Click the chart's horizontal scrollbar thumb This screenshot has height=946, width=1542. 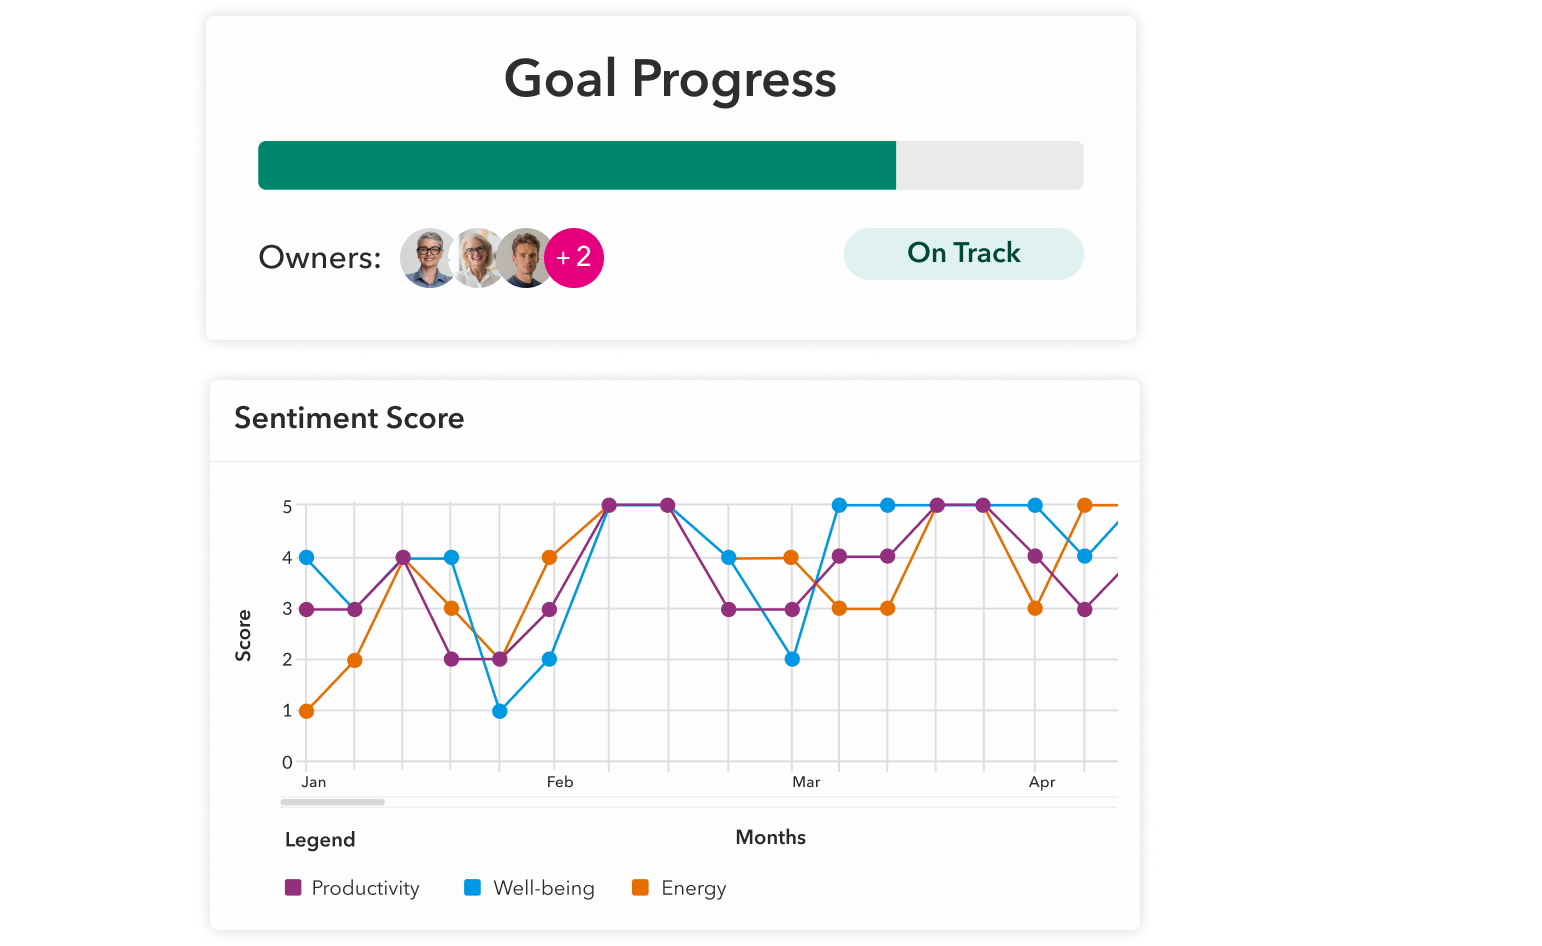333,802
